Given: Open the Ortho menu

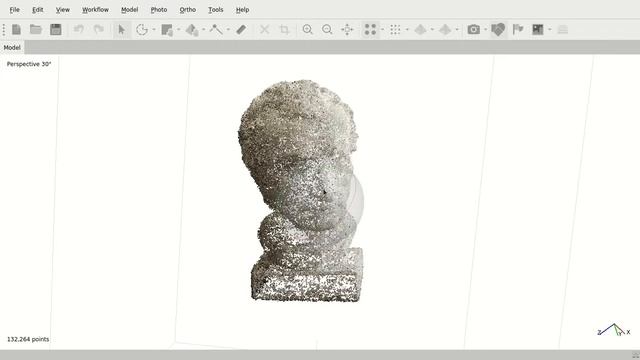Looking at the screenshot, I should click(x=188, y=10).
